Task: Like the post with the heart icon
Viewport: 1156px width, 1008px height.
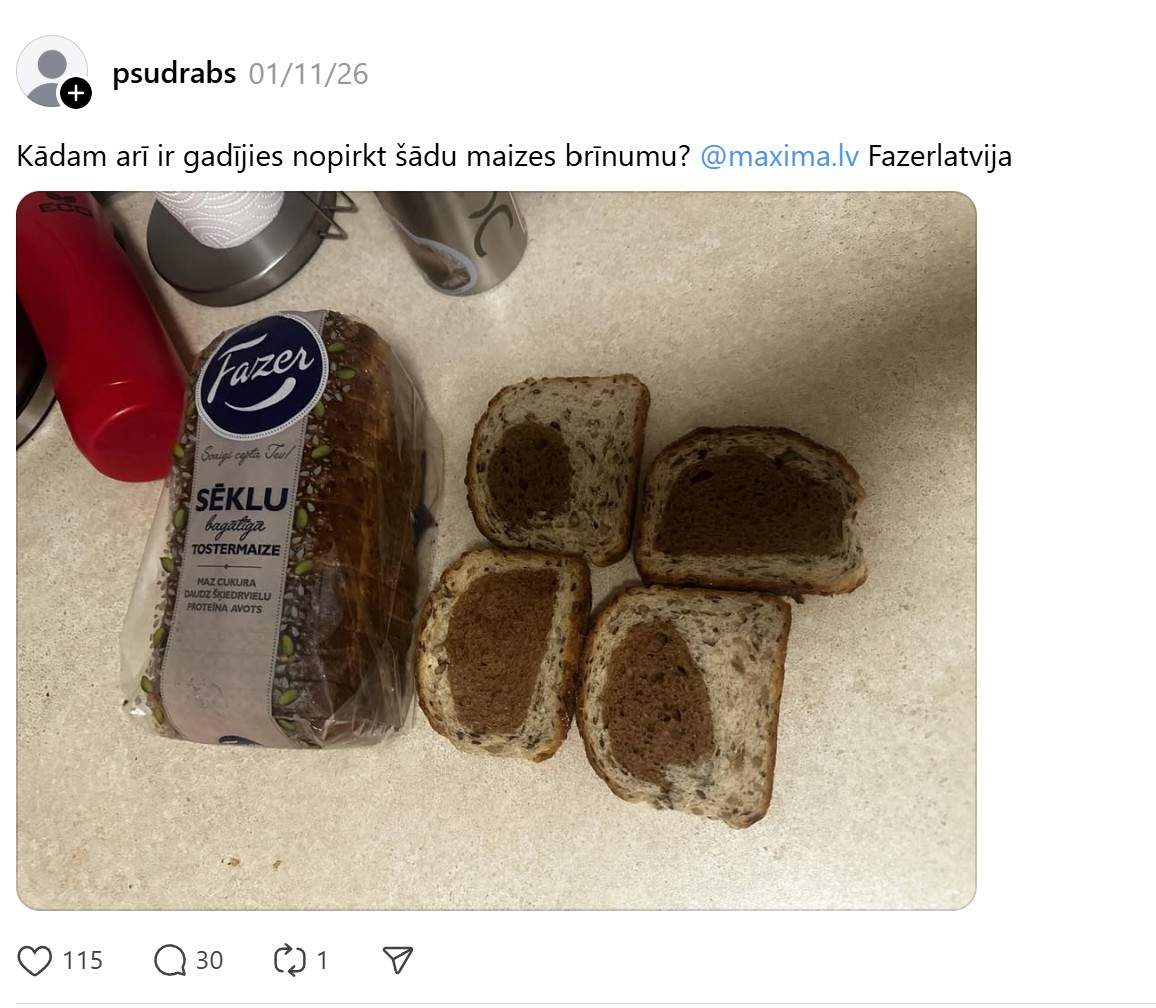Action: (x=35, y=961)
